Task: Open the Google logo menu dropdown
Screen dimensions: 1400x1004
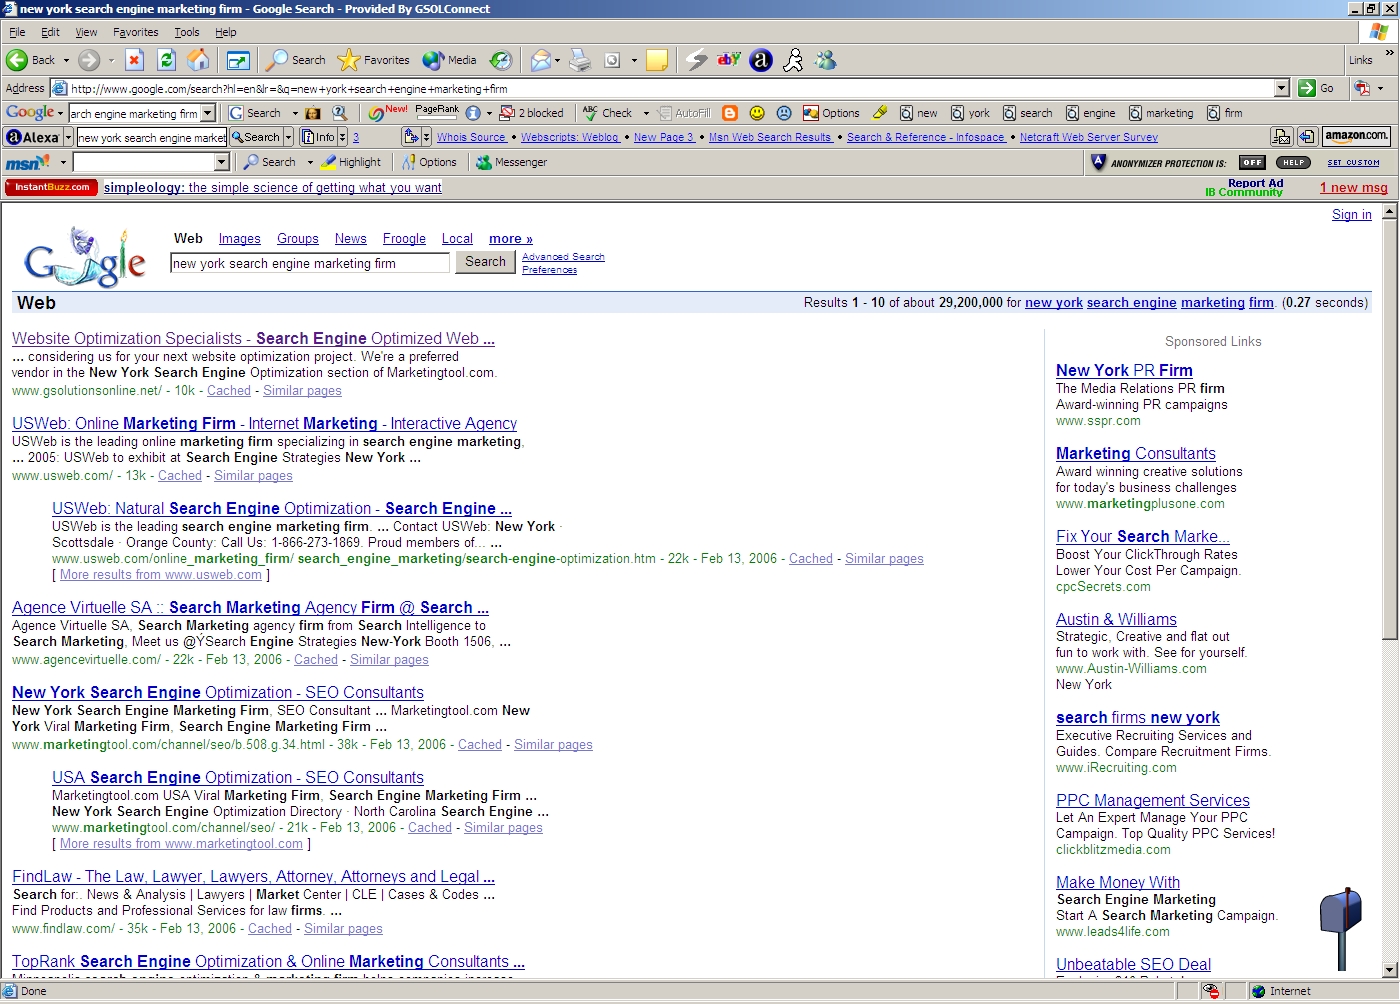Action: (60, 113)
